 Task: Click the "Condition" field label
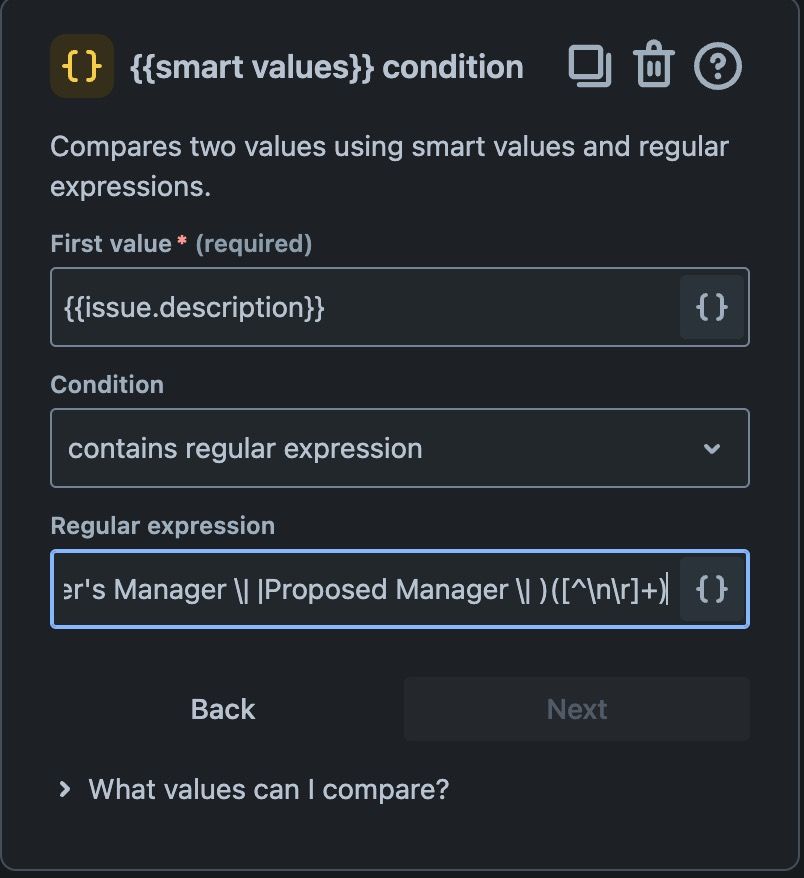tap(107, 385)
